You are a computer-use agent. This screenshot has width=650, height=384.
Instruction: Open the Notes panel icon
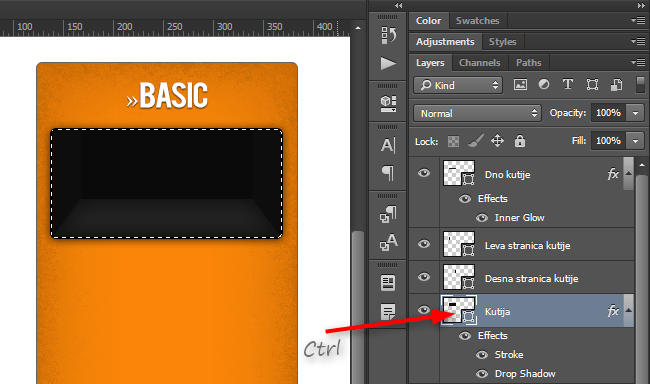click(388, 283)
